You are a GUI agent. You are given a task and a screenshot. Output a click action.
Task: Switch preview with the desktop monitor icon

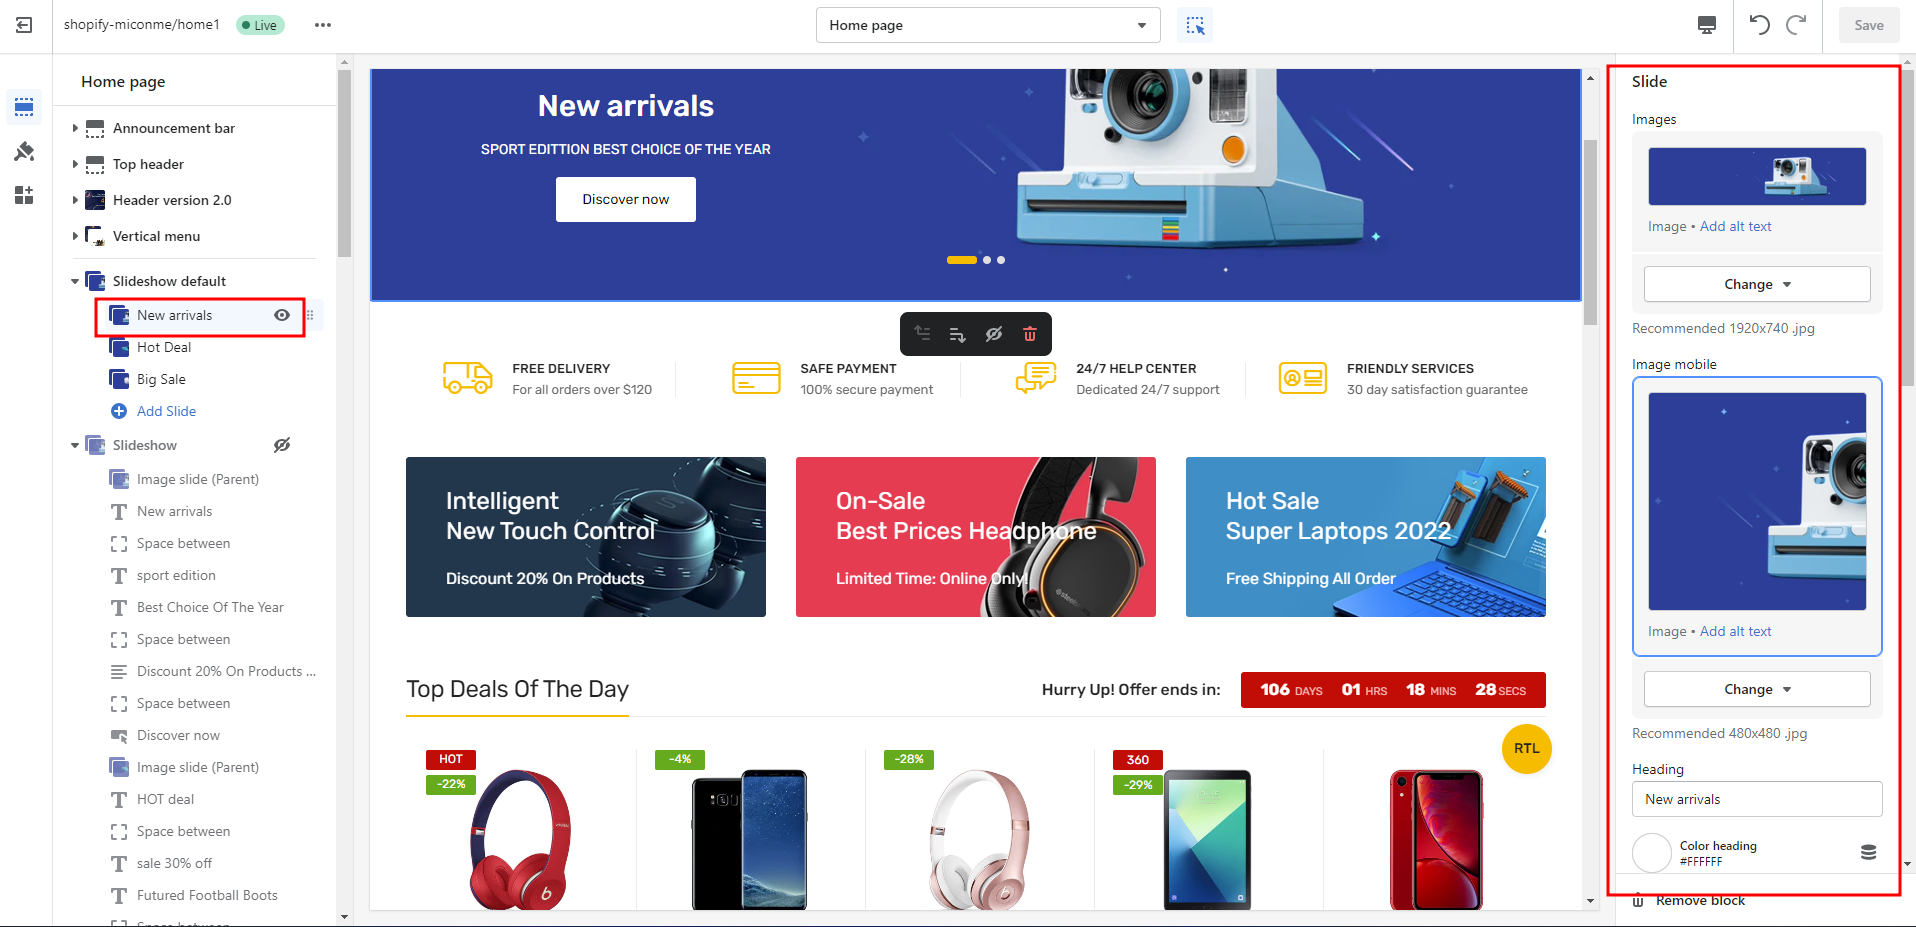pos(1707,25)
